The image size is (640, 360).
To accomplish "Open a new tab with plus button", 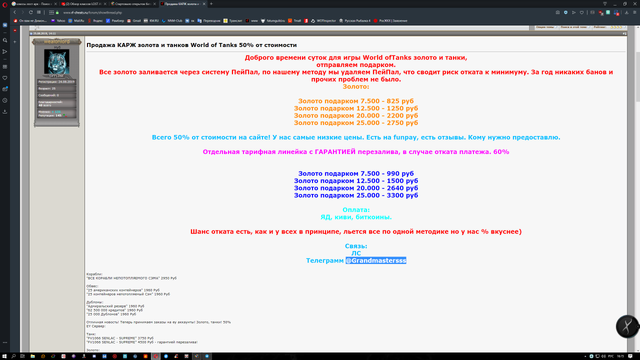I will click(x=211, y=4).
